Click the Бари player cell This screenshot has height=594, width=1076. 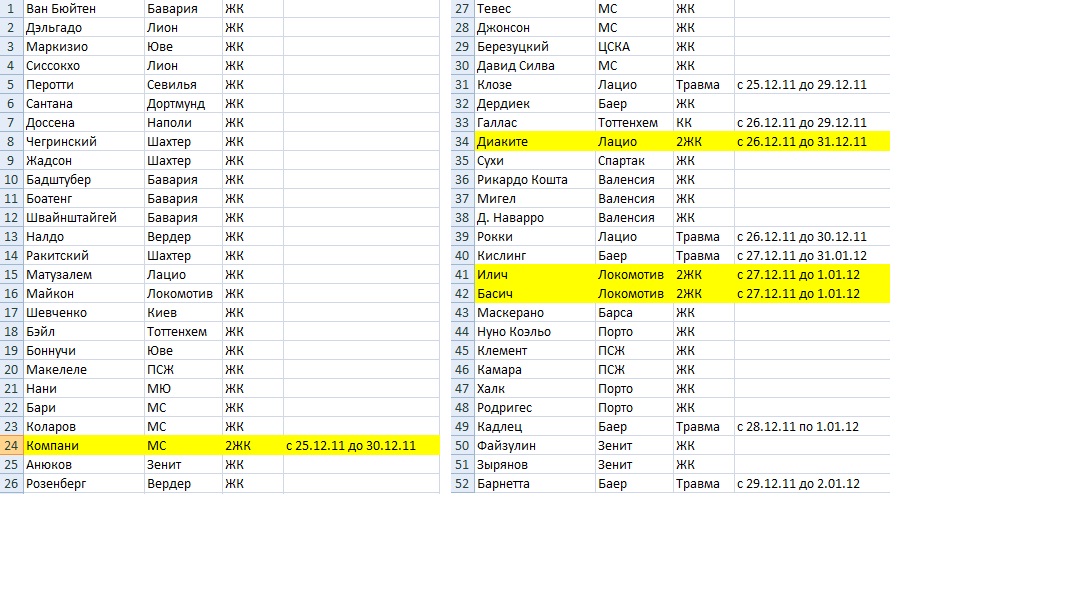tap(84, 407)
